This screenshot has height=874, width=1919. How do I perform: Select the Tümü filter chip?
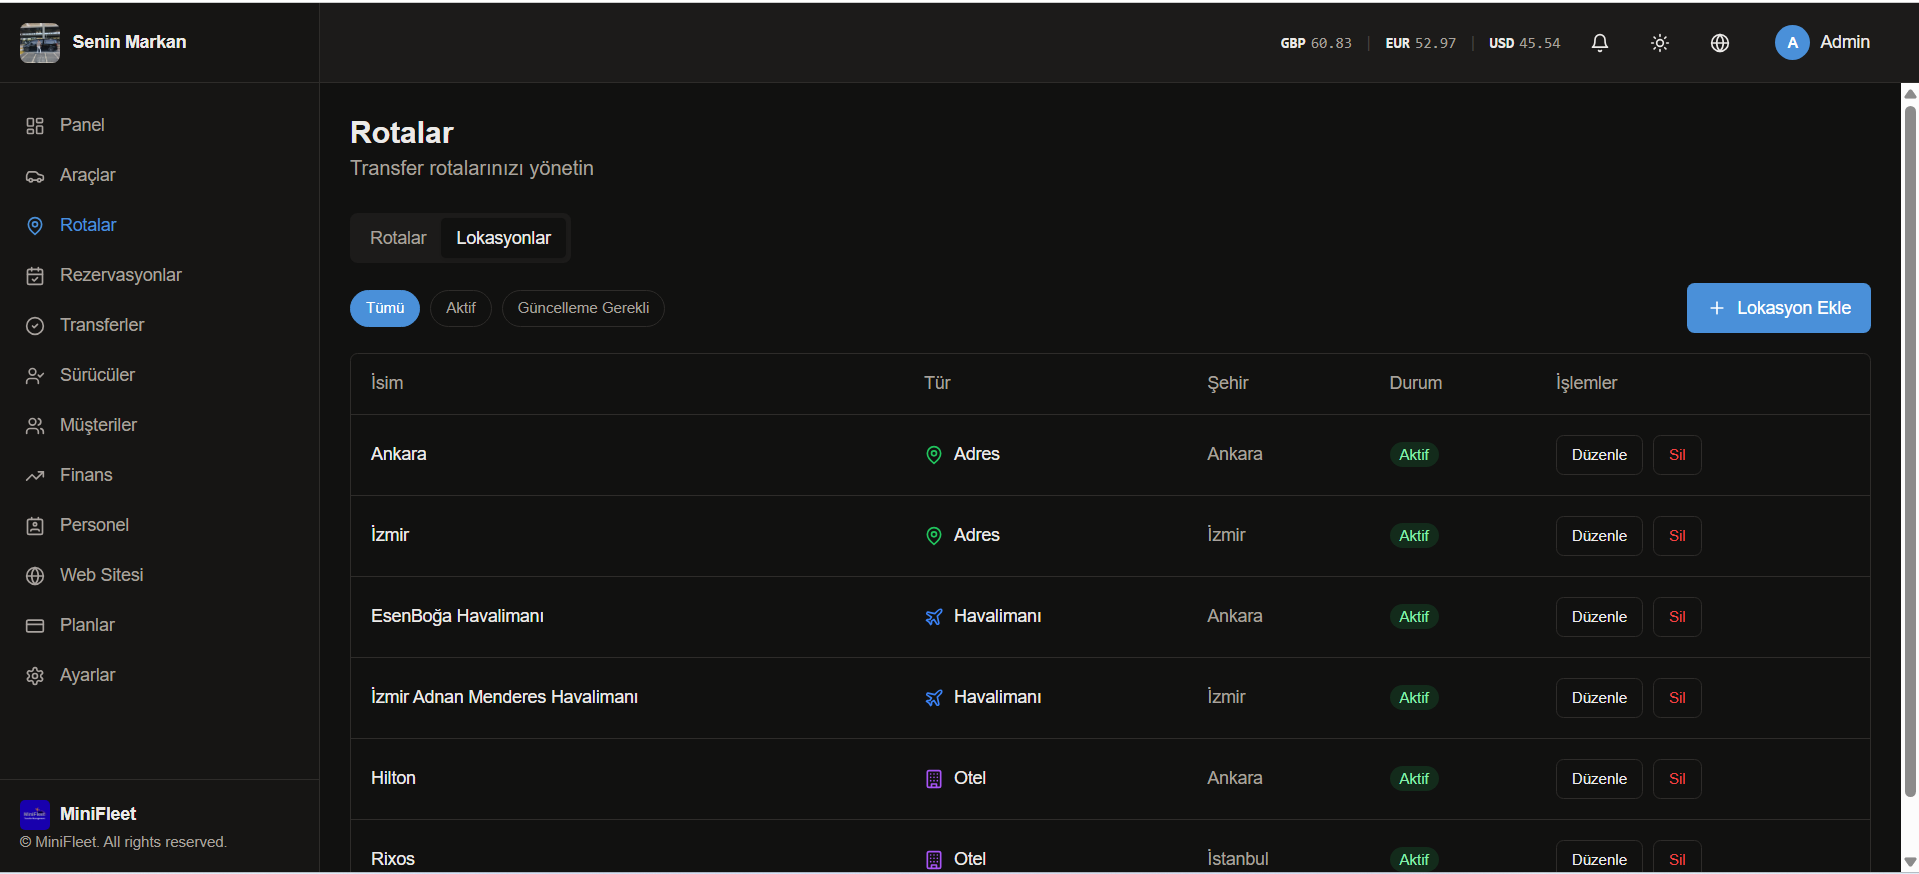point(385,308)
